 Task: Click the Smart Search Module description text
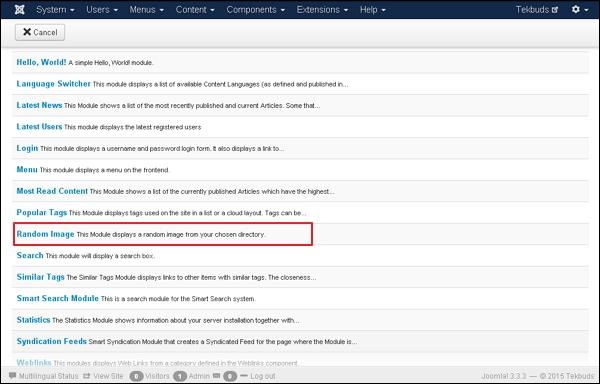(178, 299)
